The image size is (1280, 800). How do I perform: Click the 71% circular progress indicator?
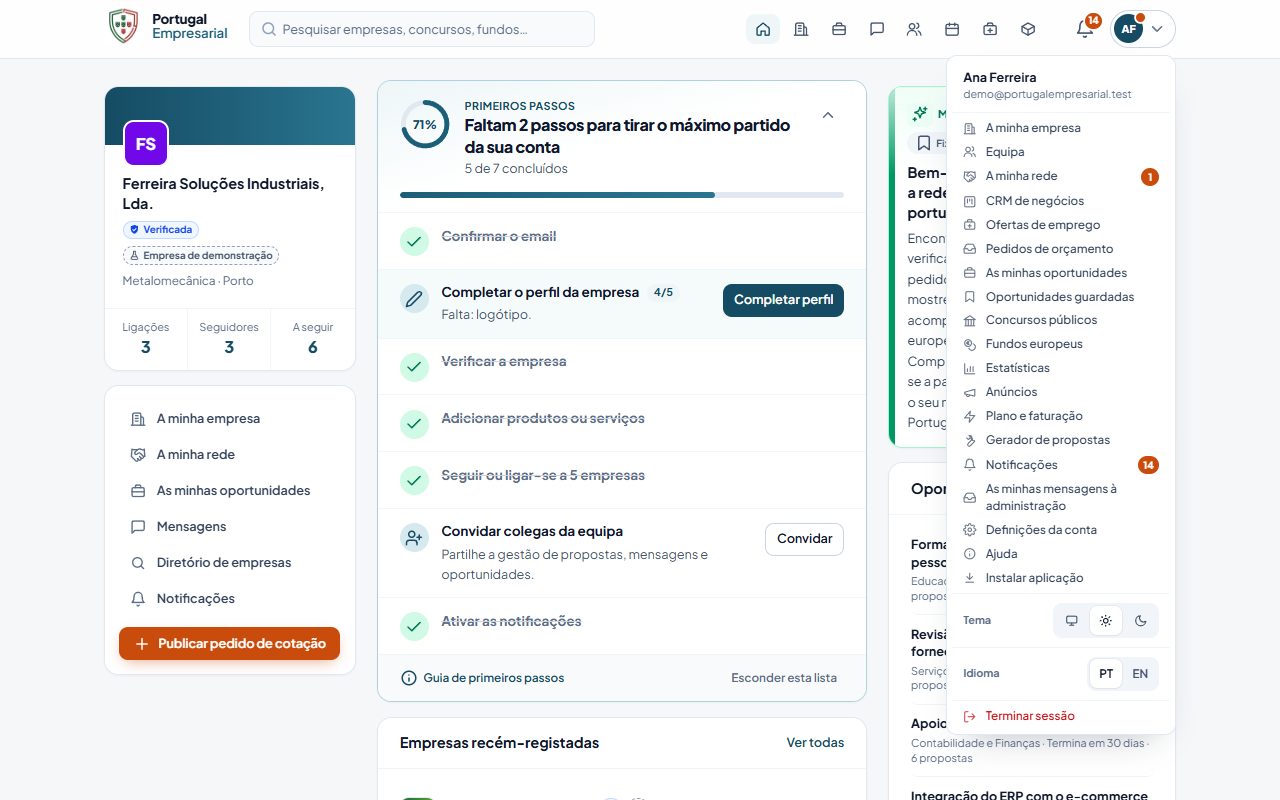point(425,124)
